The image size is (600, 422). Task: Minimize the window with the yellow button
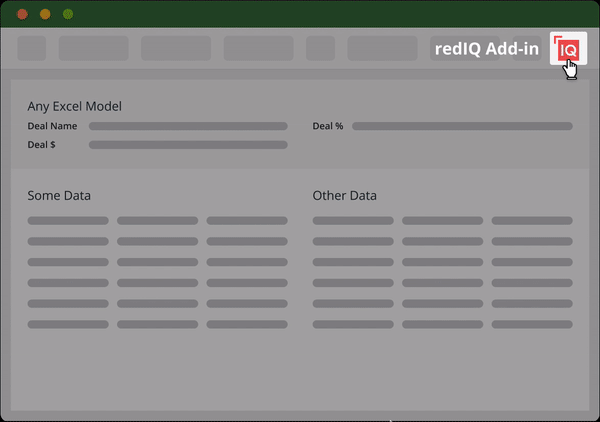pos(45,14)
